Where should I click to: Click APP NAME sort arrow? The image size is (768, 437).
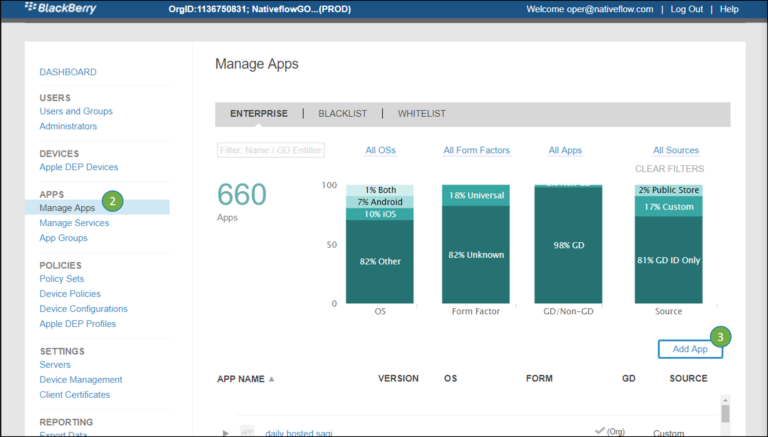271,379
